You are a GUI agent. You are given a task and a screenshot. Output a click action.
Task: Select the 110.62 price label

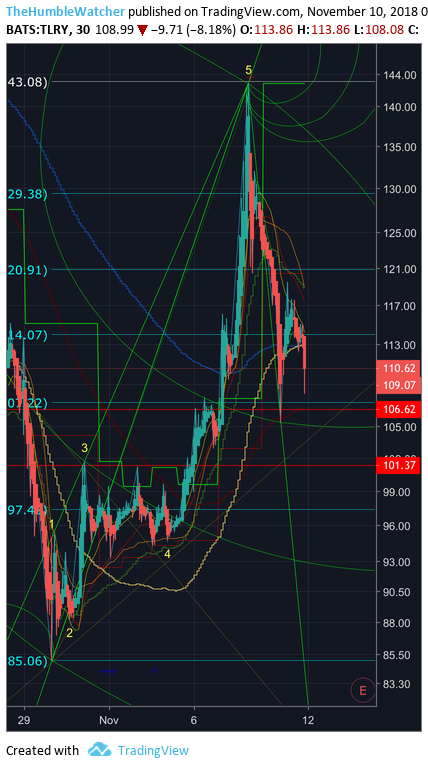pyautogui.click(x=399, y=368)
